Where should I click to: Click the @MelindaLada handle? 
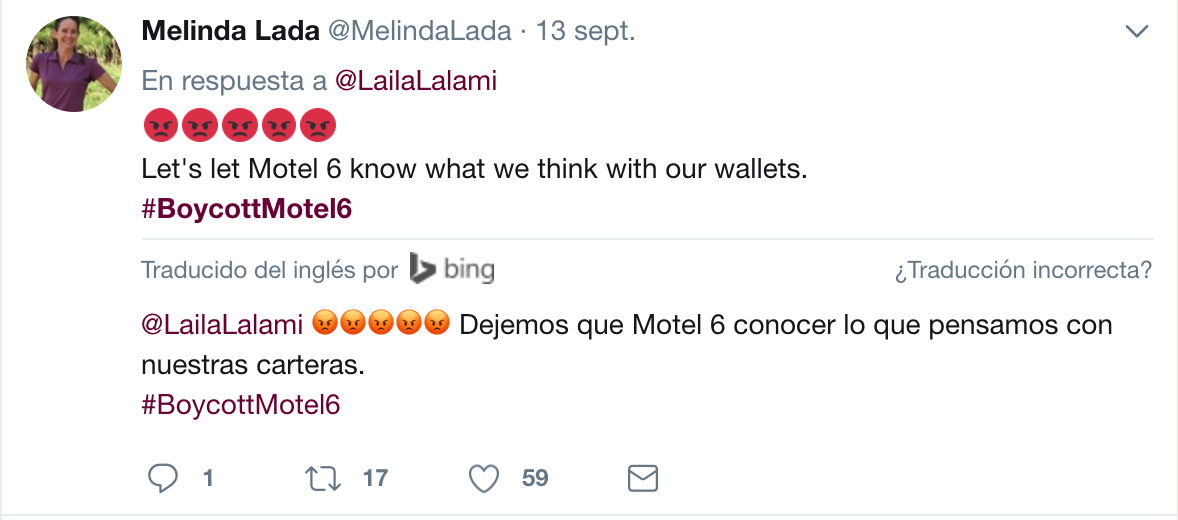418,31
